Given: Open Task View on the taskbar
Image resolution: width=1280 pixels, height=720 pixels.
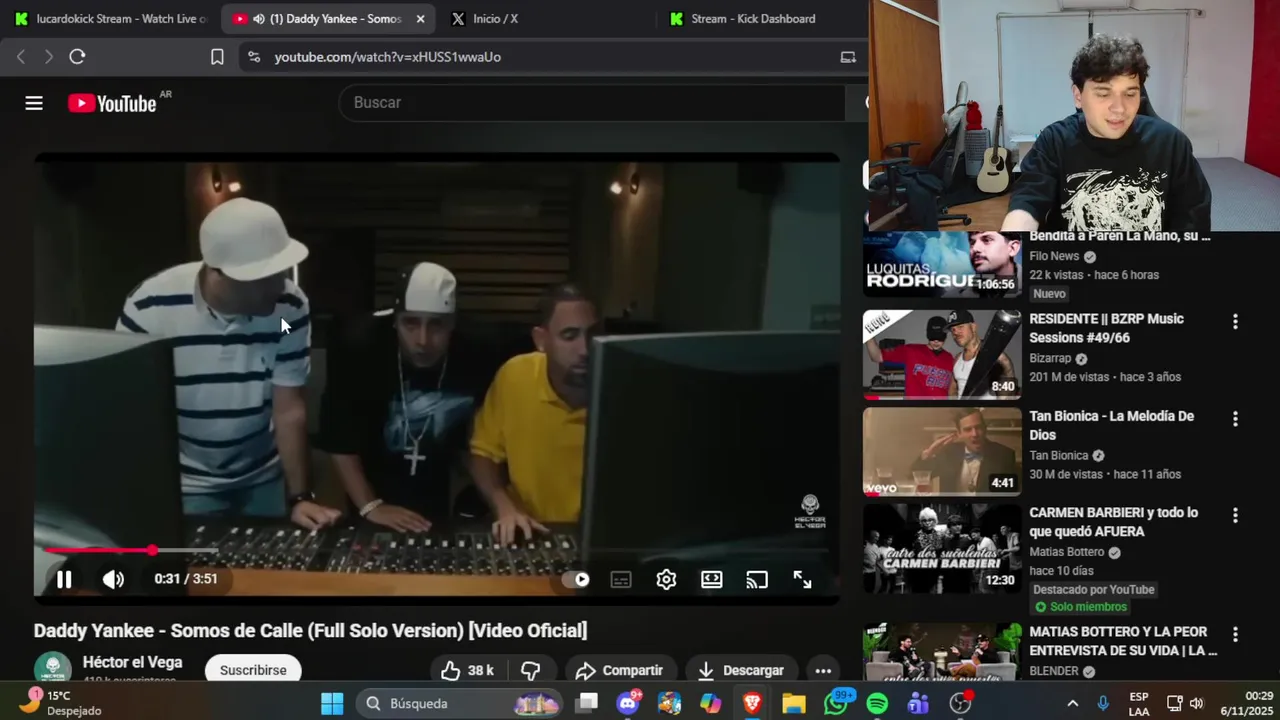Looking at the screenshot, I should 587,703.
